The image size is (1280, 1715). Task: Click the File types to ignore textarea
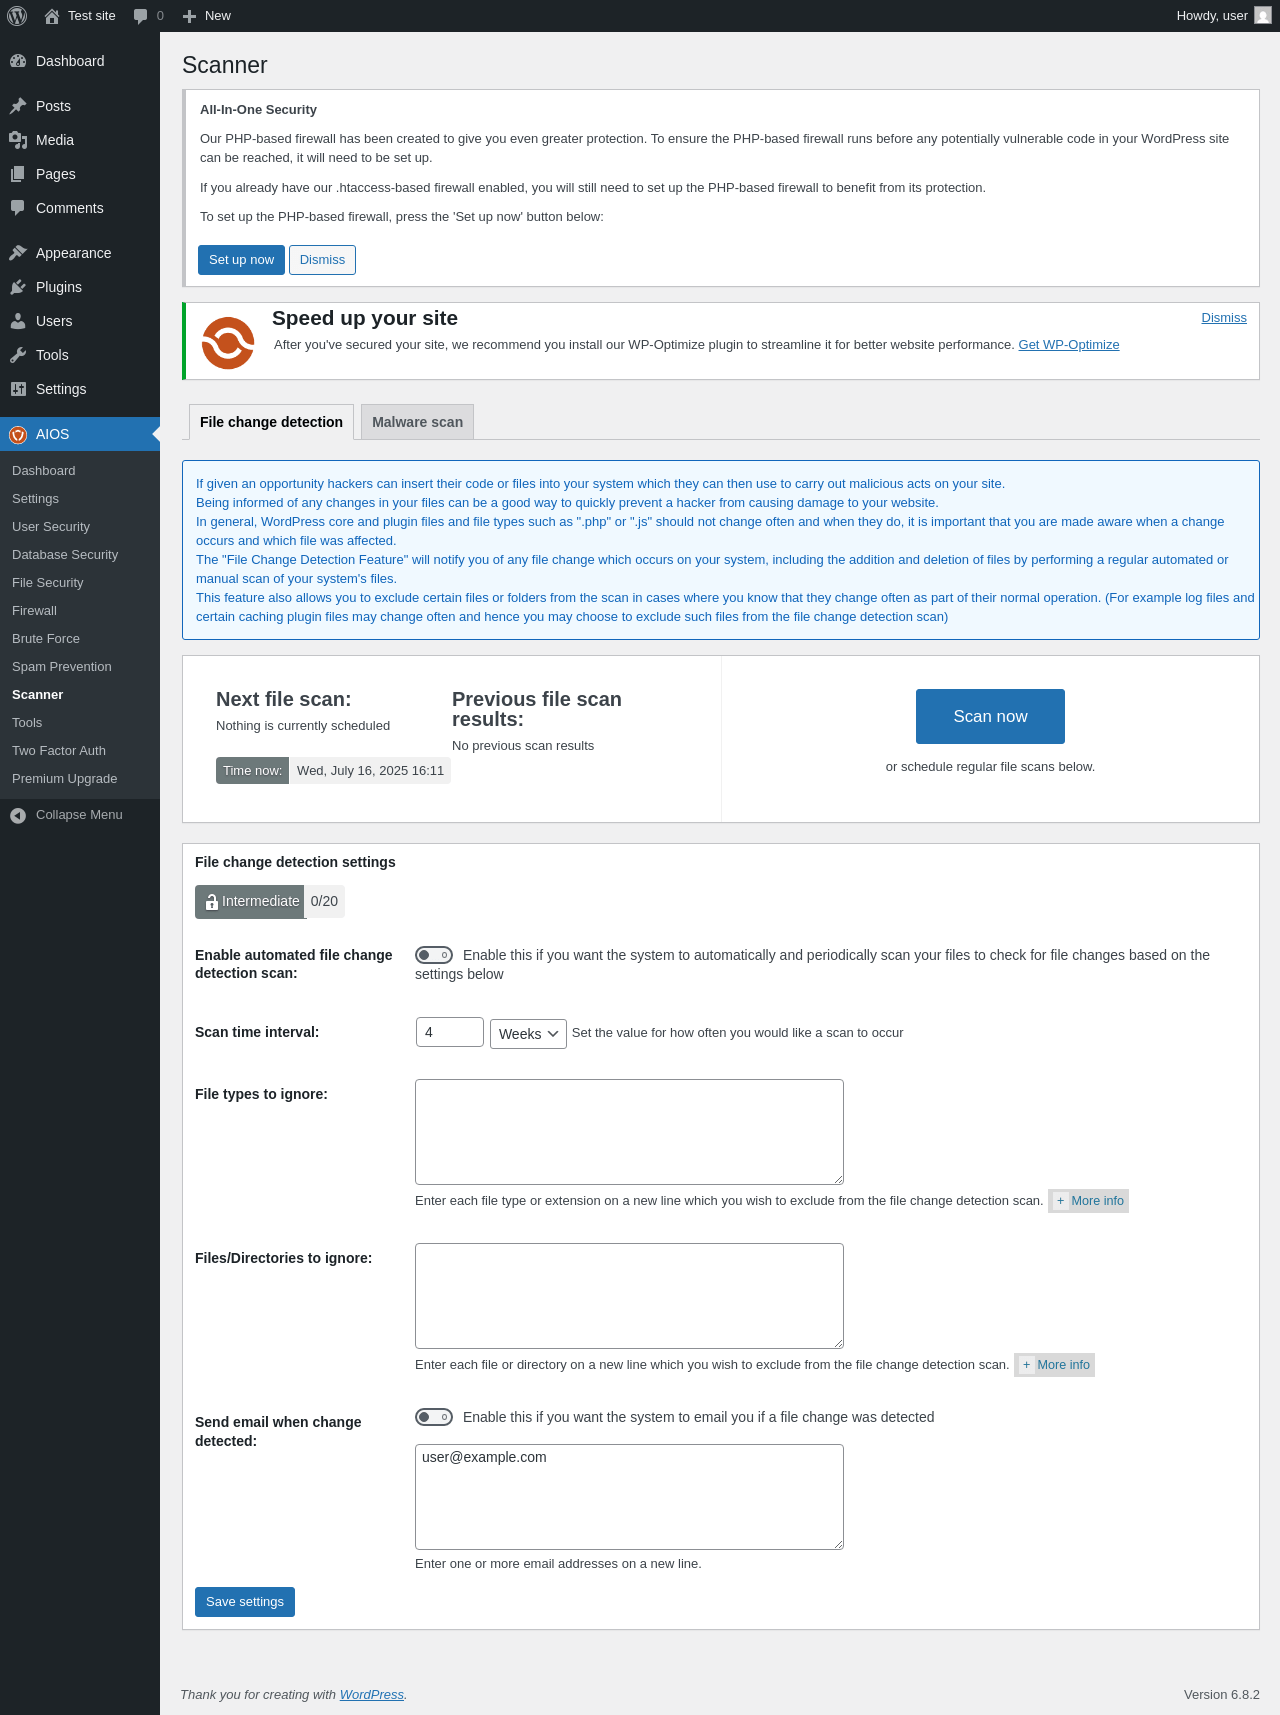(629, 1132)
